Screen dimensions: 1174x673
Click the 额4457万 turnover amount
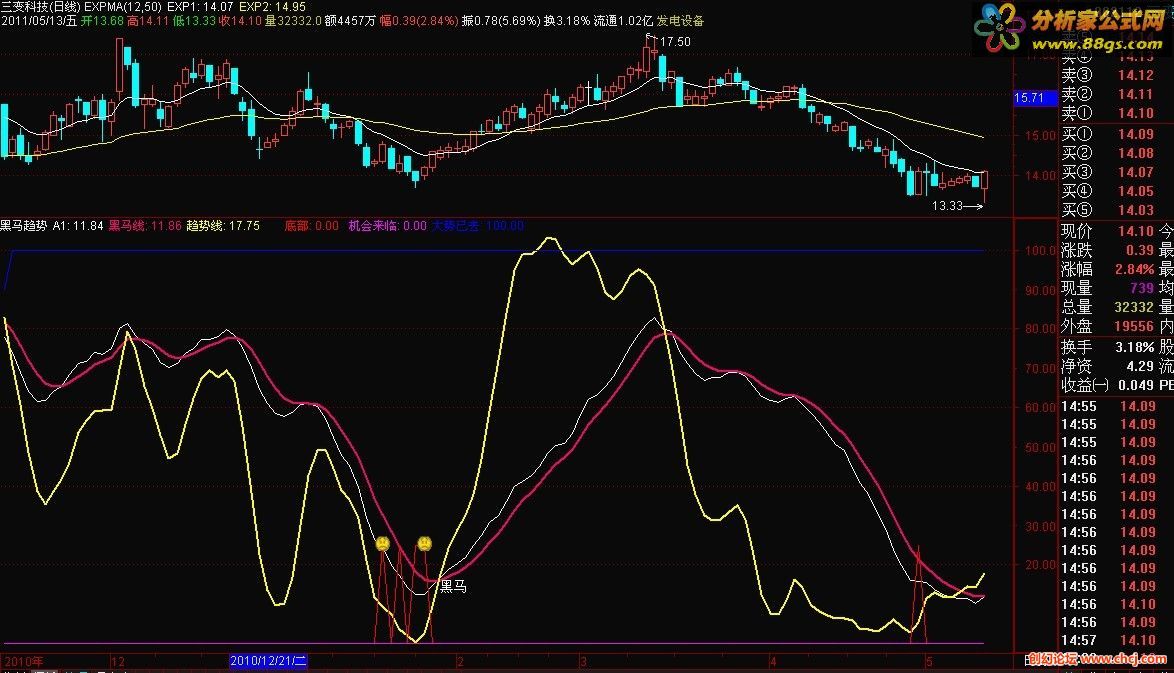coord(350,21)
